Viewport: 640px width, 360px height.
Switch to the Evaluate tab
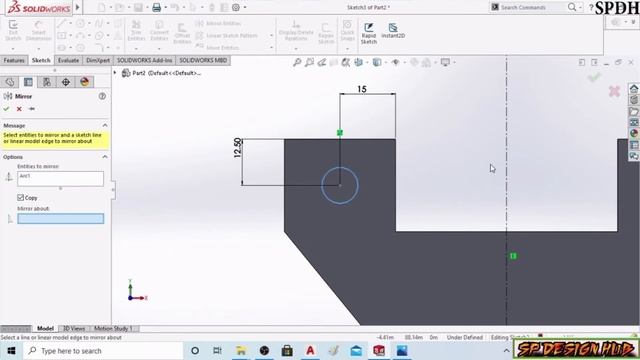pos(68,60)
